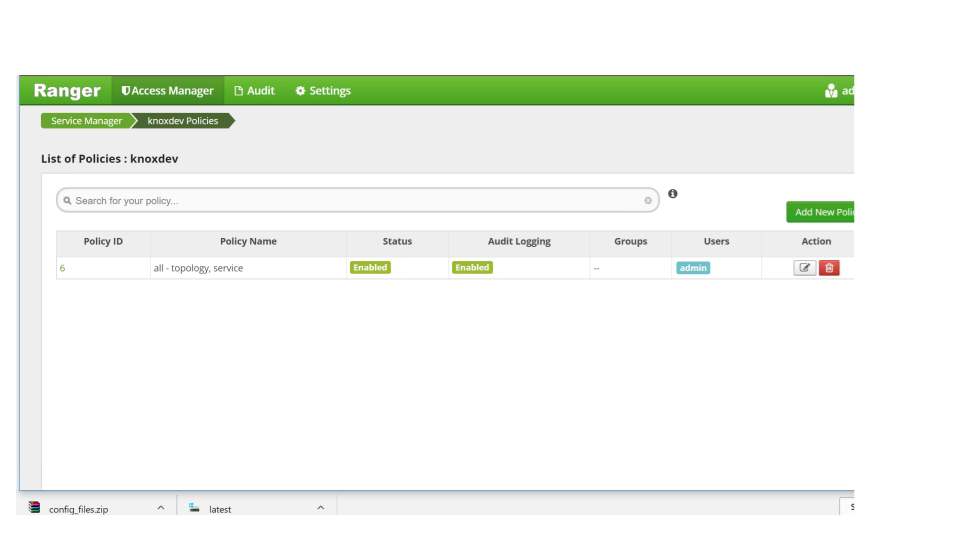
Task: Go to Service Manager breadcrumb
Action: click(x=86, y=121)
